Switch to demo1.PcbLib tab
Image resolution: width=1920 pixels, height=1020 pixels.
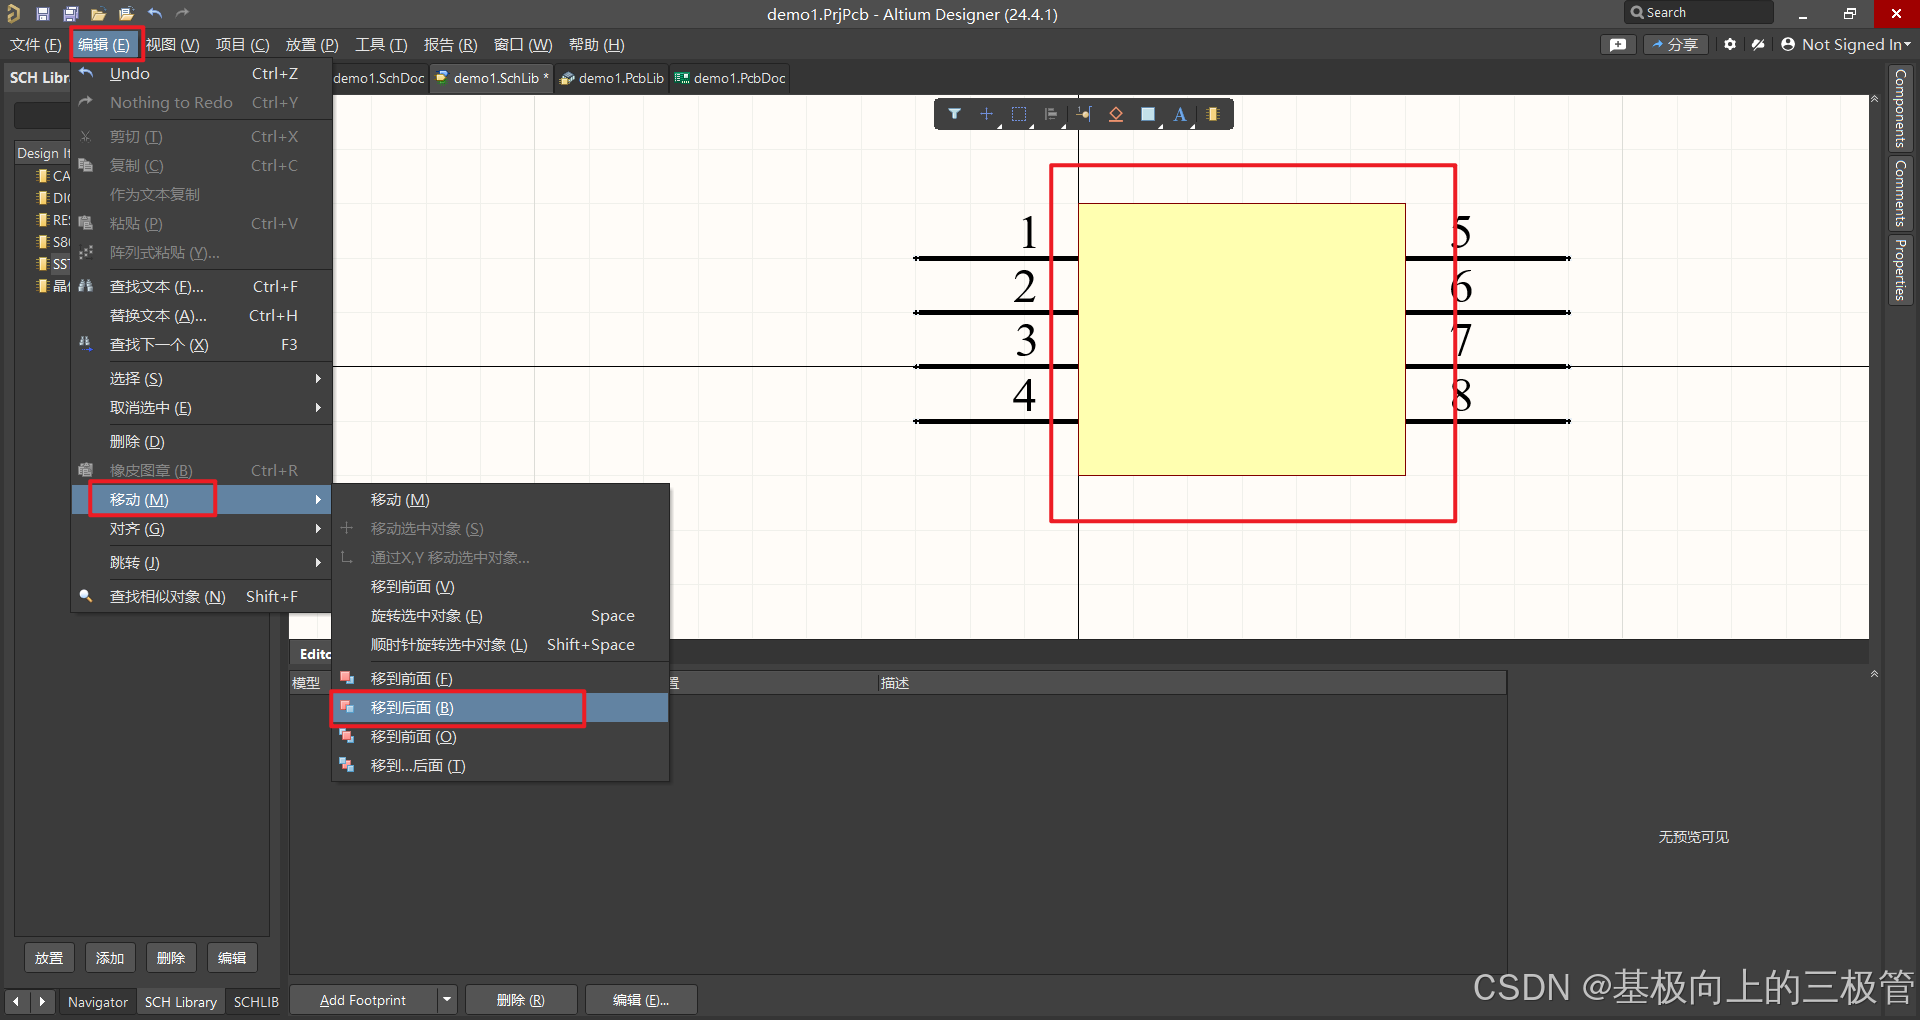coord(612,78)
